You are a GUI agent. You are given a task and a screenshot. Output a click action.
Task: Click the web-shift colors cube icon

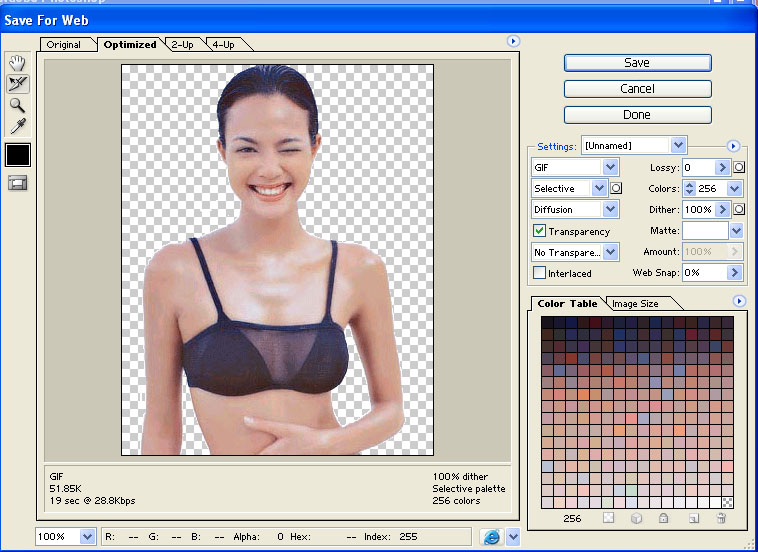(637, 518)
